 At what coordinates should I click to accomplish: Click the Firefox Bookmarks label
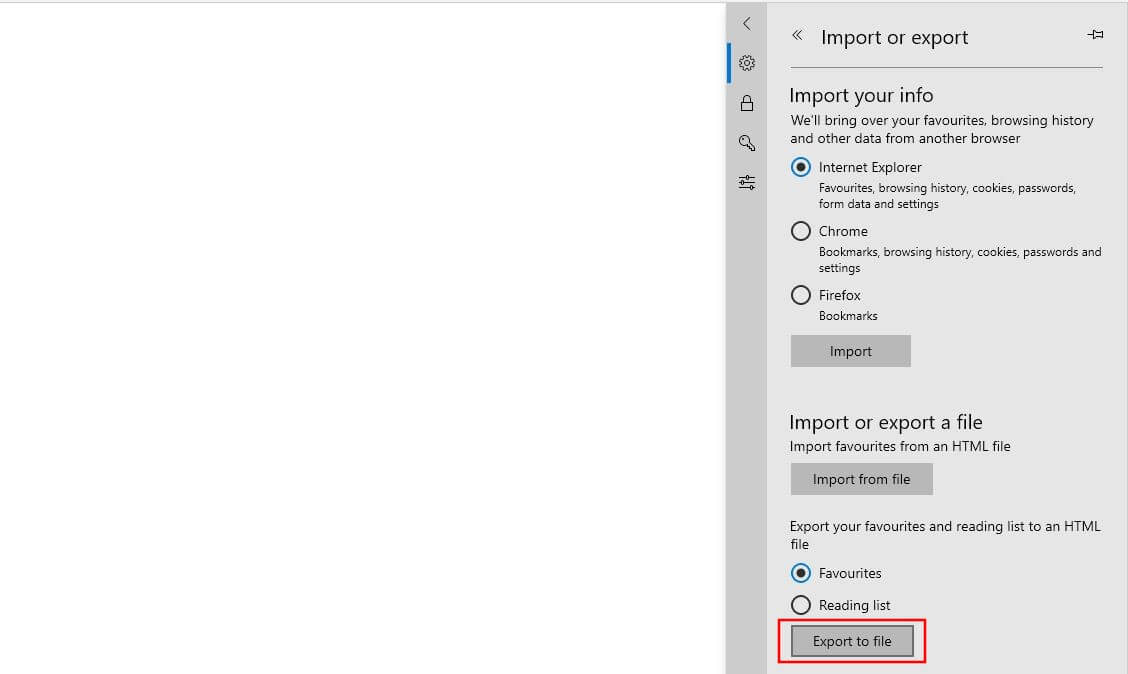(x=848, y=315)
